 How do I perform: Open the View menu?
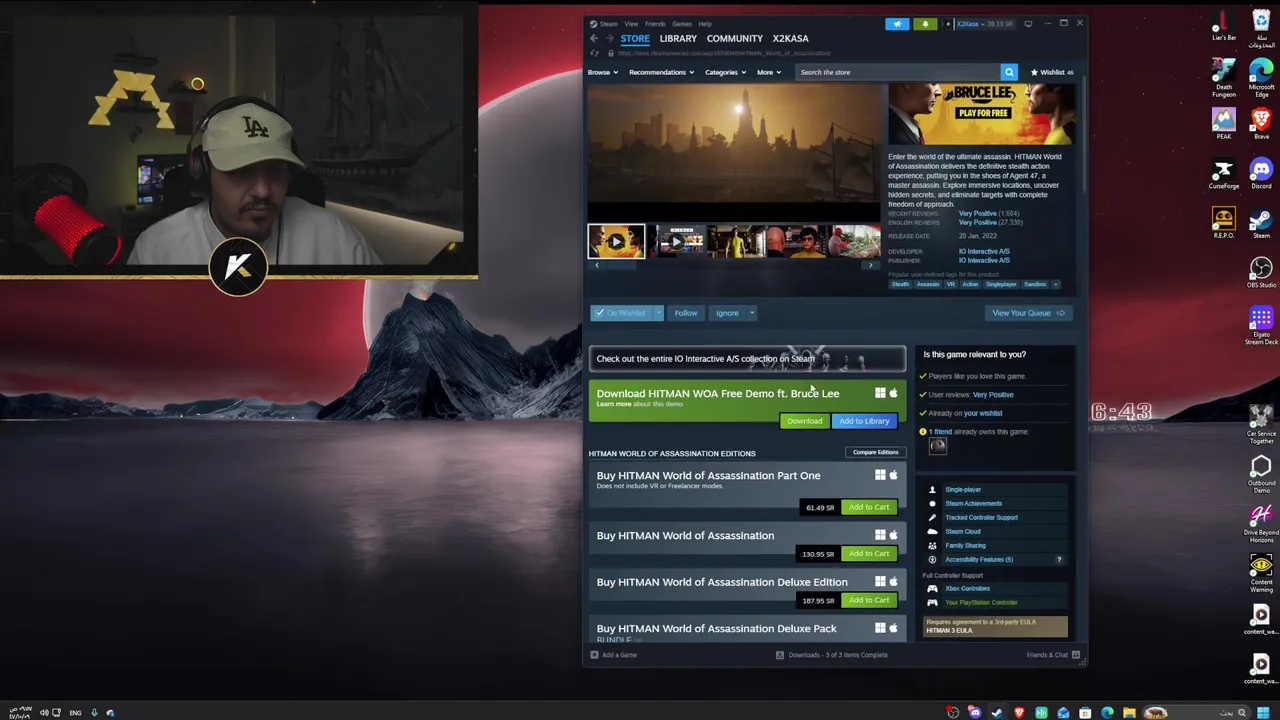click(631, 24)
